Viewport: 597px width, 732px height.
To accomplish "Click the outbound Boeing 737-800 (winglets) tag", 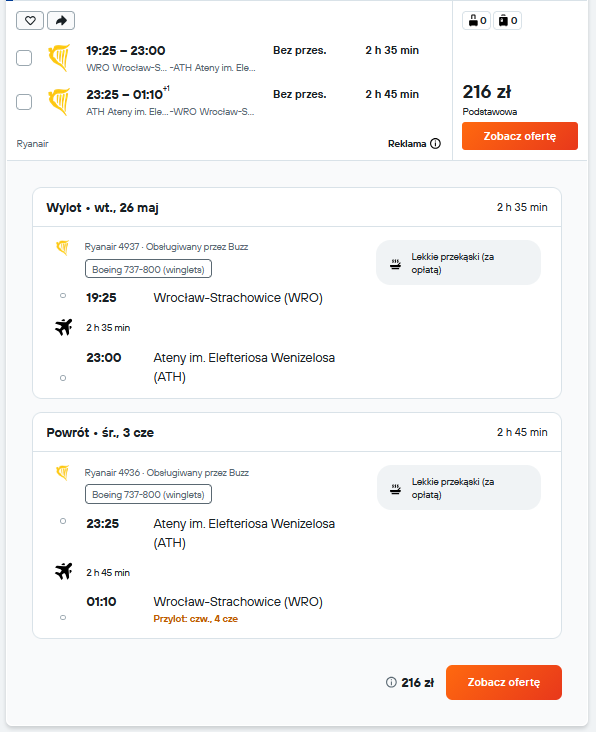I will pyautogui.click(x=148, y=269).
